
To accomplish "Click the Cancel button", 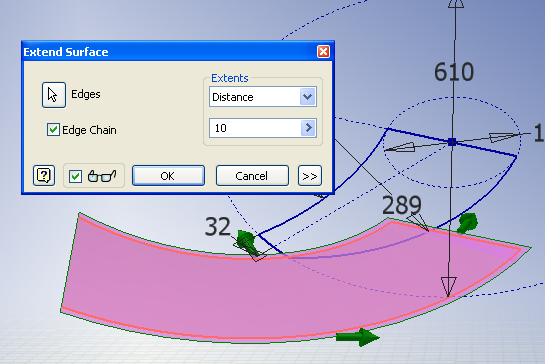I will point(252,176).
